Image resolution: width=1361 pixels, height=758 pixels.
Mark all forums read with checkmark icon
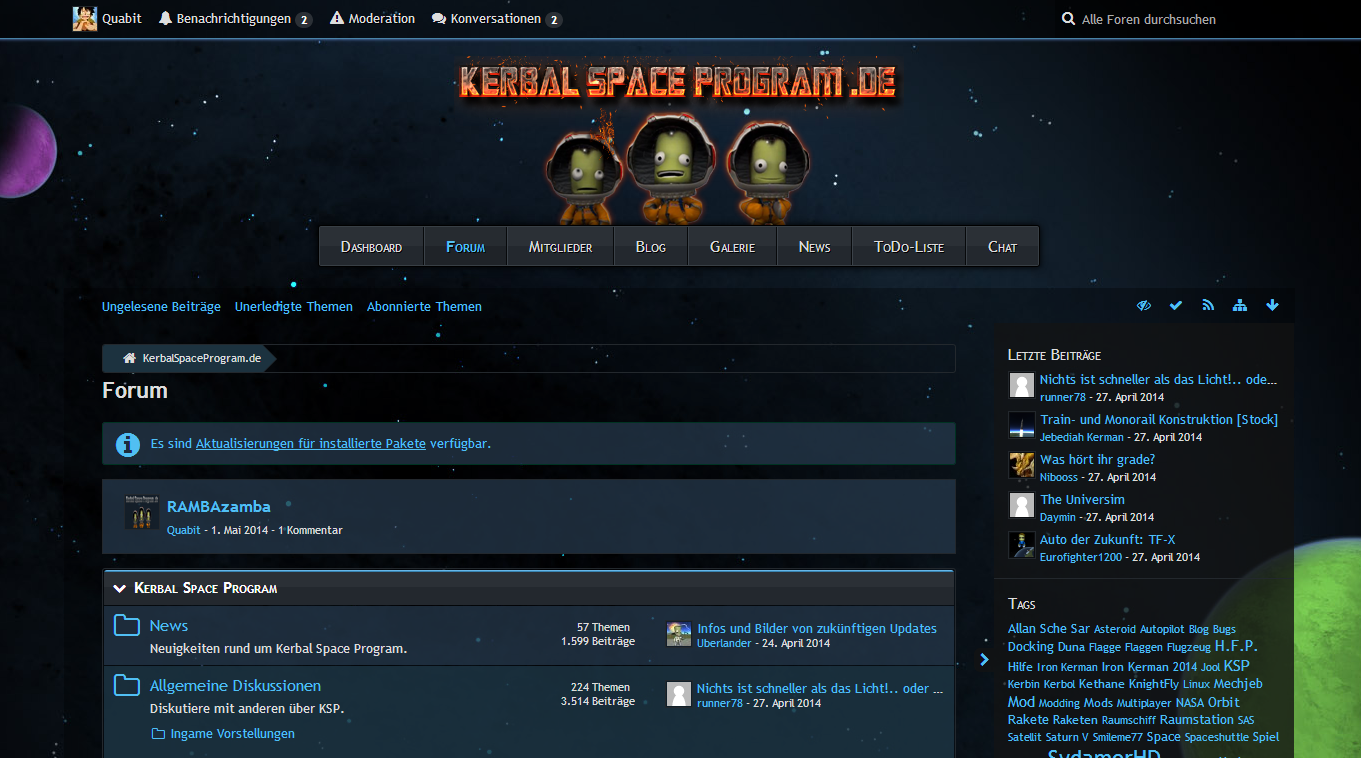(1176, 306)
